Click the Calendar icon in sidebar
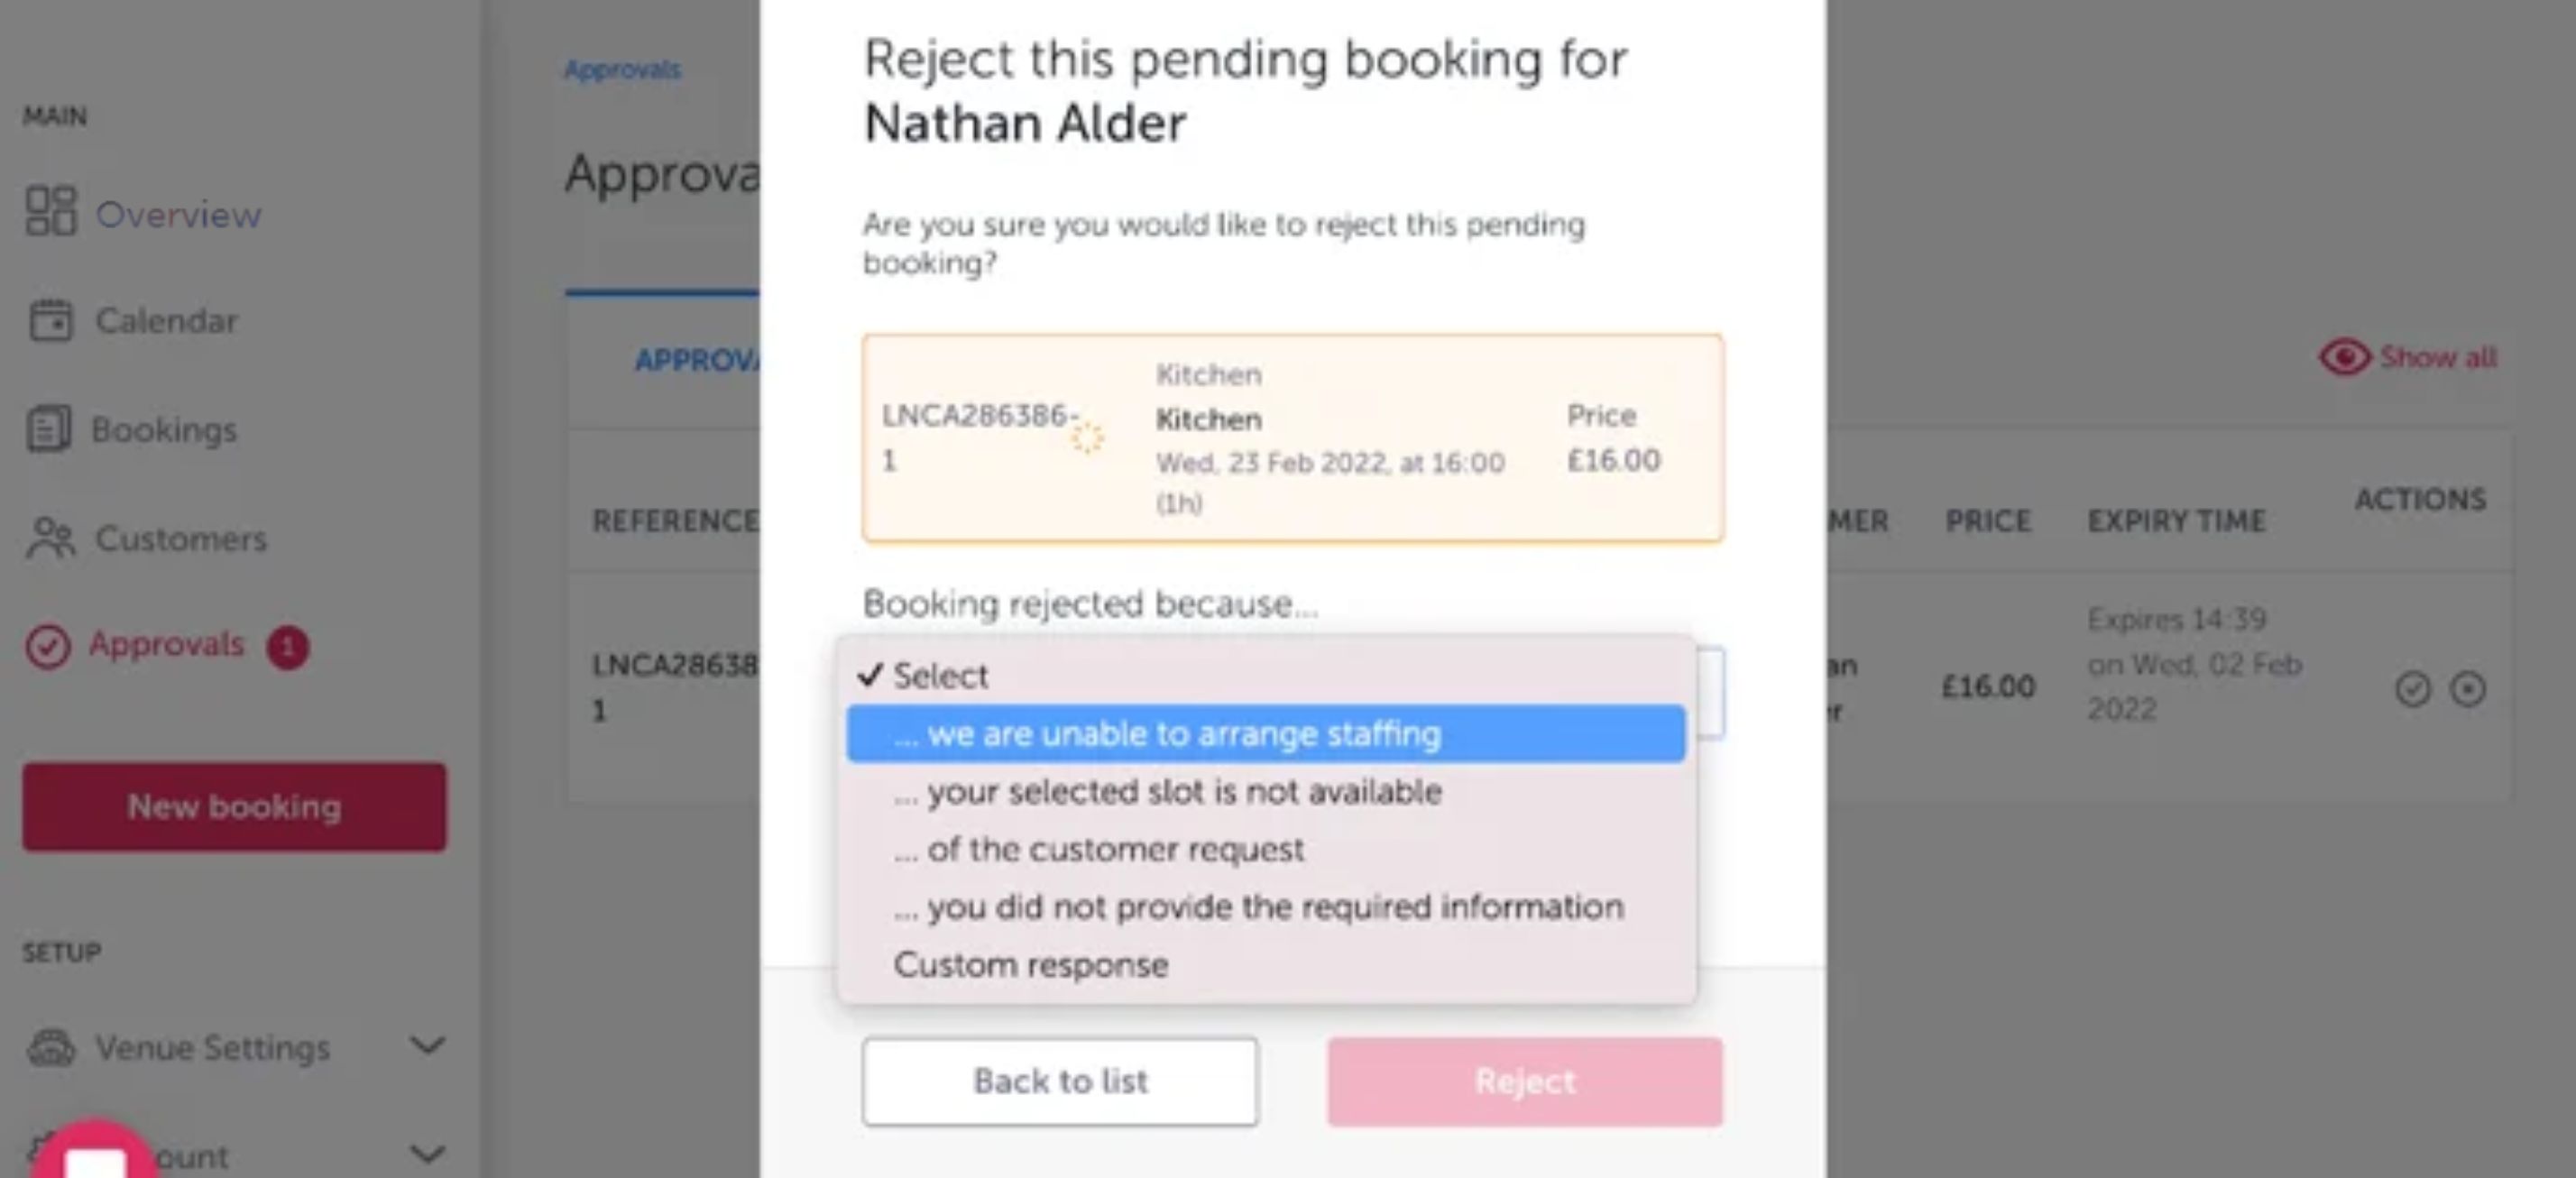 click(x=50, y=321)
